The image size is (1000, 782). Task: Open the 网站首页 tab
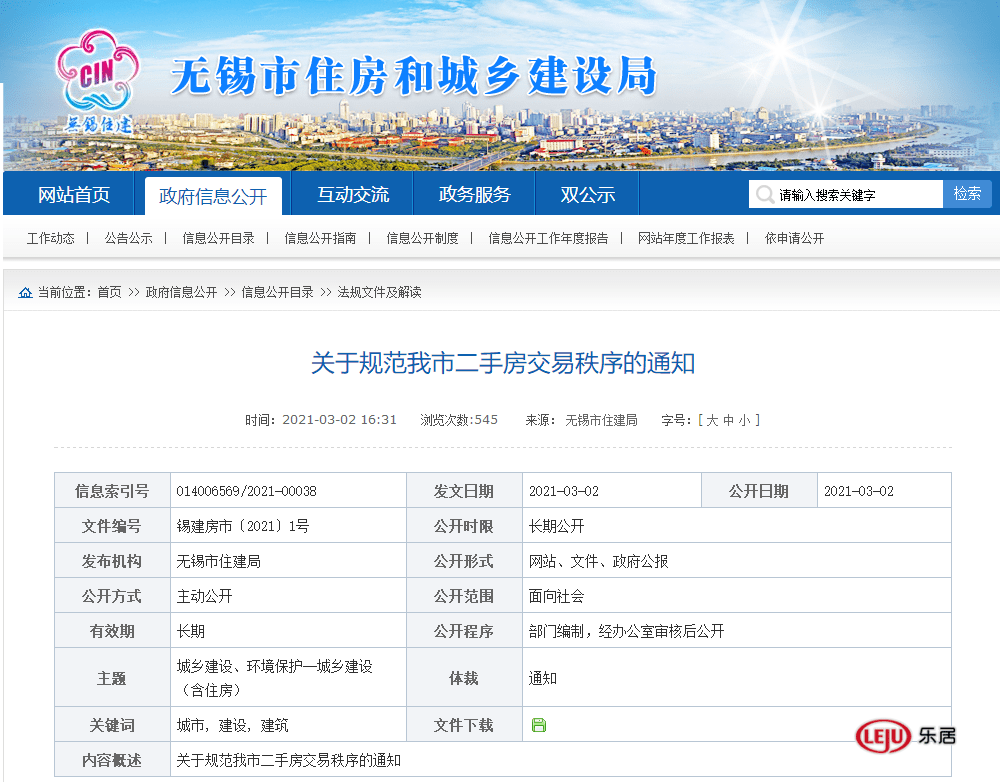[x=74, y=195]
